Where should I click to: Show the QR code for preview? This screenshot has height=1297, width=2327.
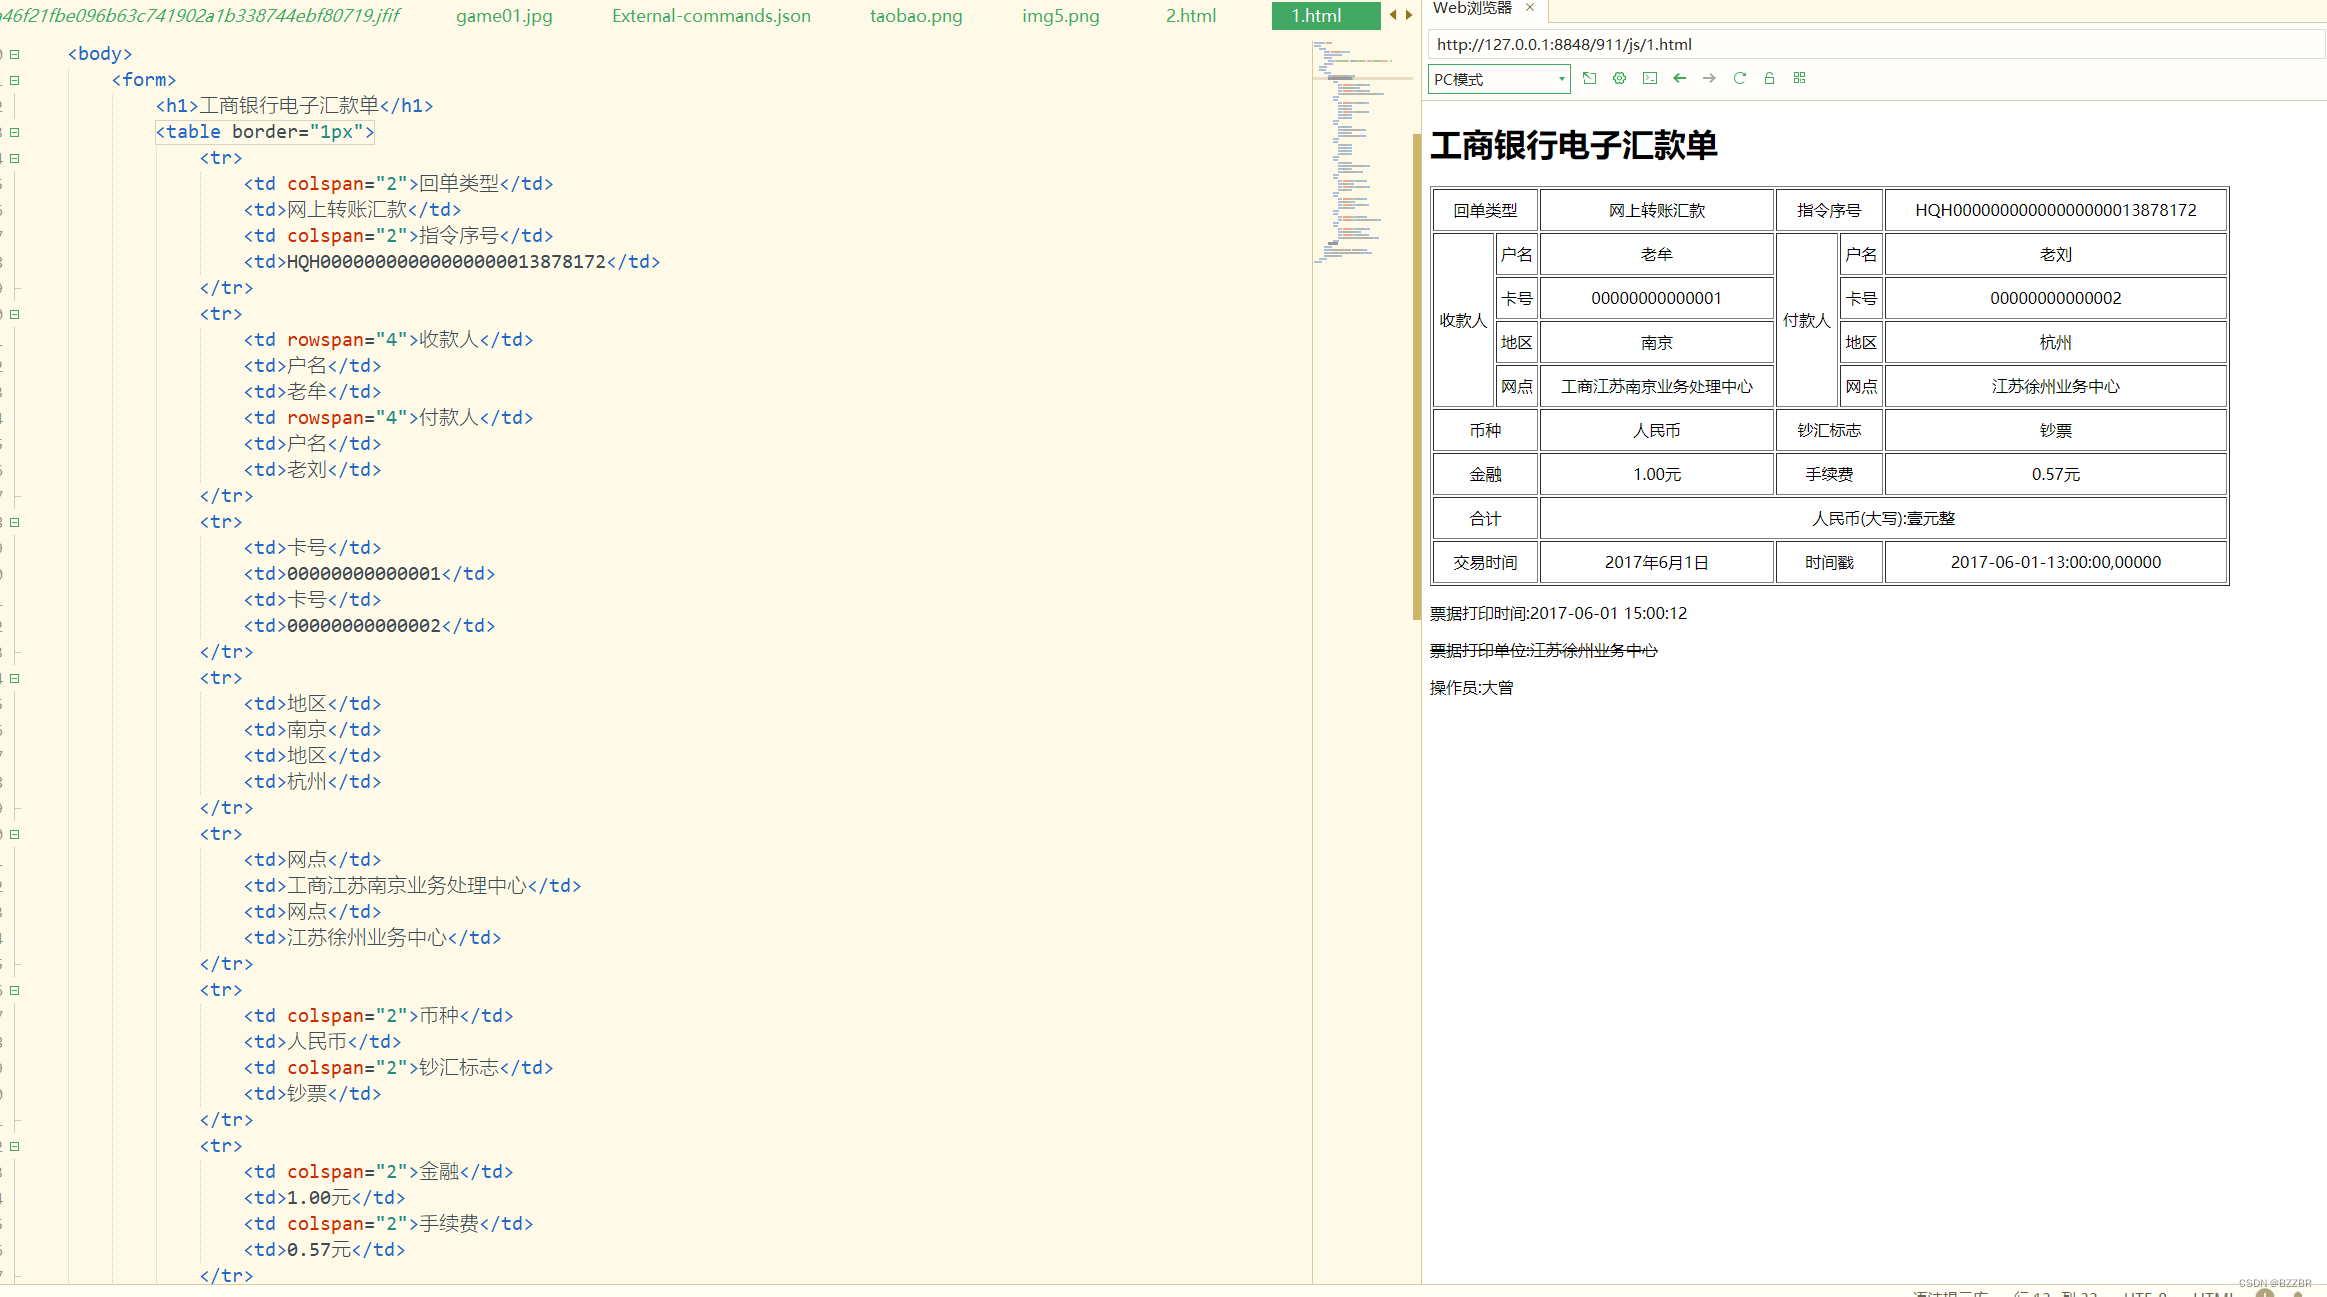[x=1799, y=78]
